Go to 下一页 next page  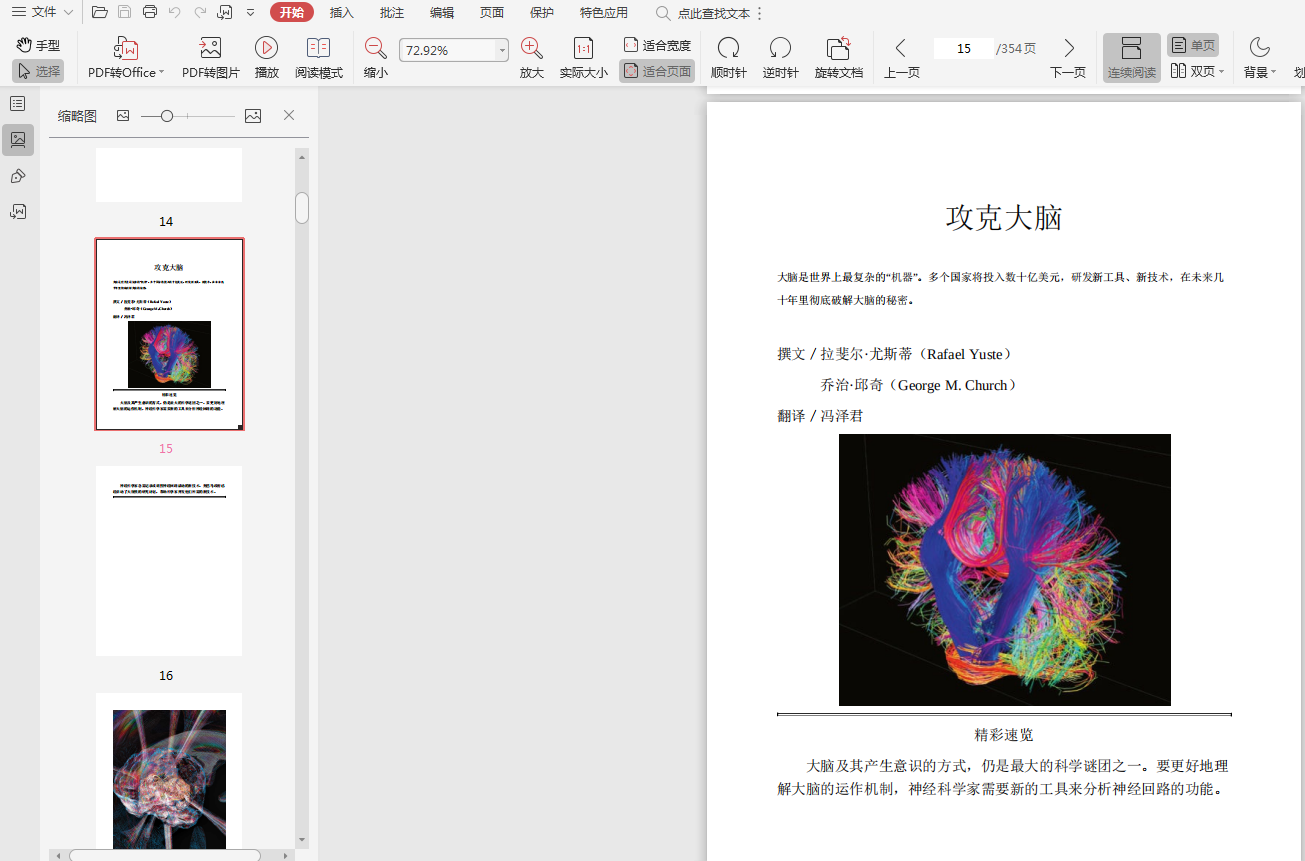pos(1068,57)
